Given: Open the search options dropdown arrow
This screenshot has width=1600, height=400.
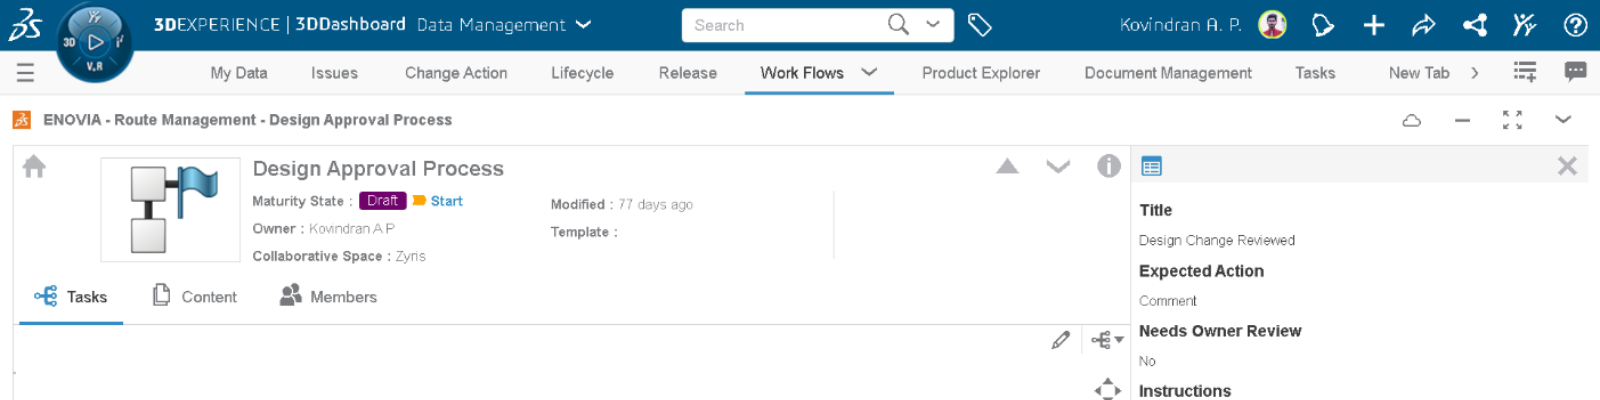Looking at the screenshot, I should [933, 25].
